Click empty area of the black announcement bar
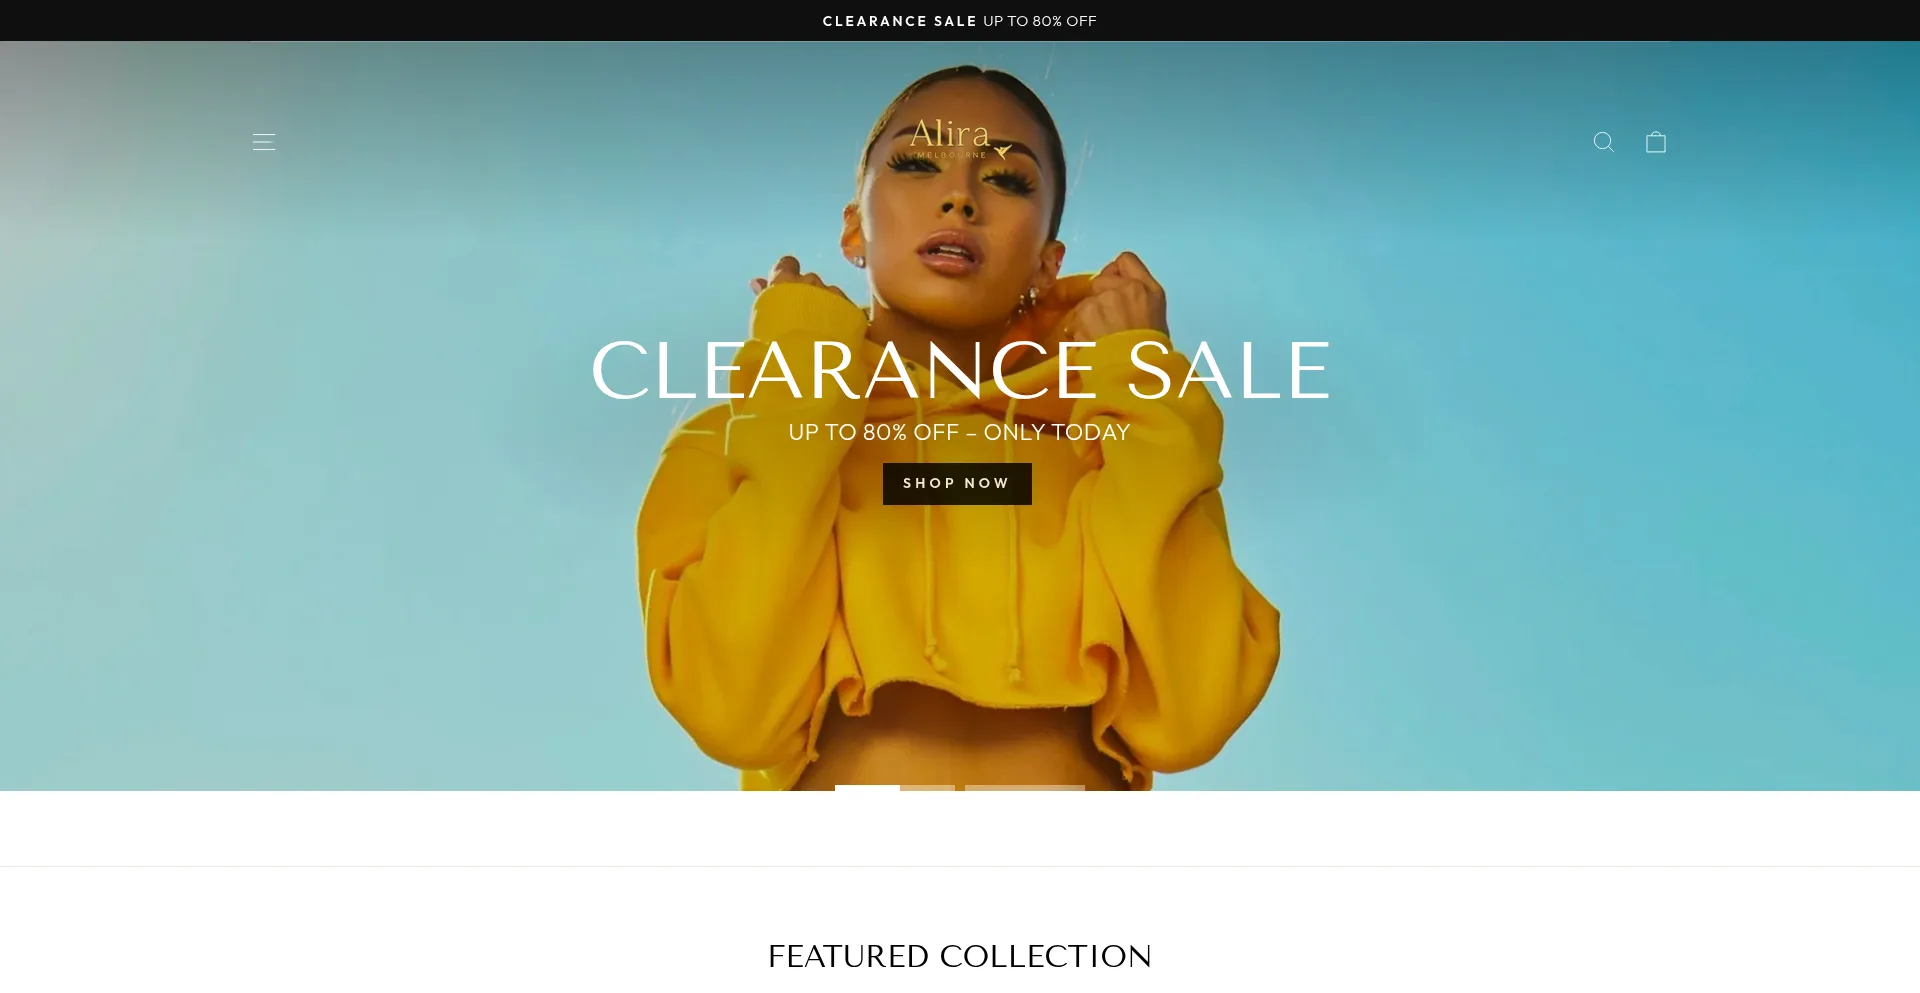Image resolution: width=1920 pixels, height=993 pixels. (x=400, y=21)
